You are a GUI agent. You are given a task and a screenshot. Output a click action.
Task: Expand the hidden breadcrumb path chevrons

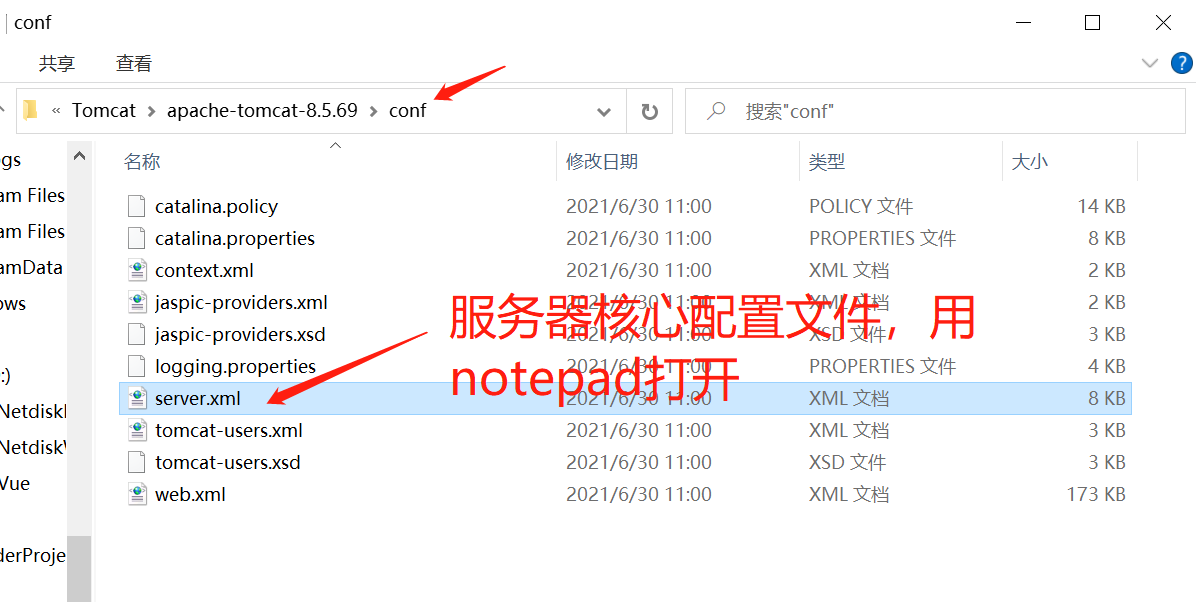tap(56, 111)
